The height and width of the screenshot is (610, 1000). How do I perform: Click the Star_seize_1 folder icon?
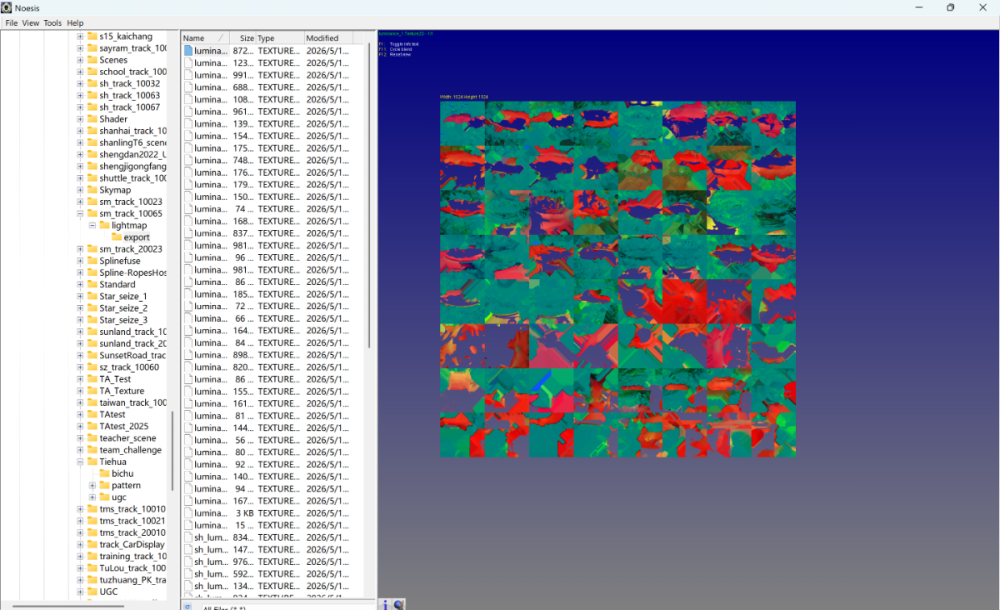coord(92,296)
